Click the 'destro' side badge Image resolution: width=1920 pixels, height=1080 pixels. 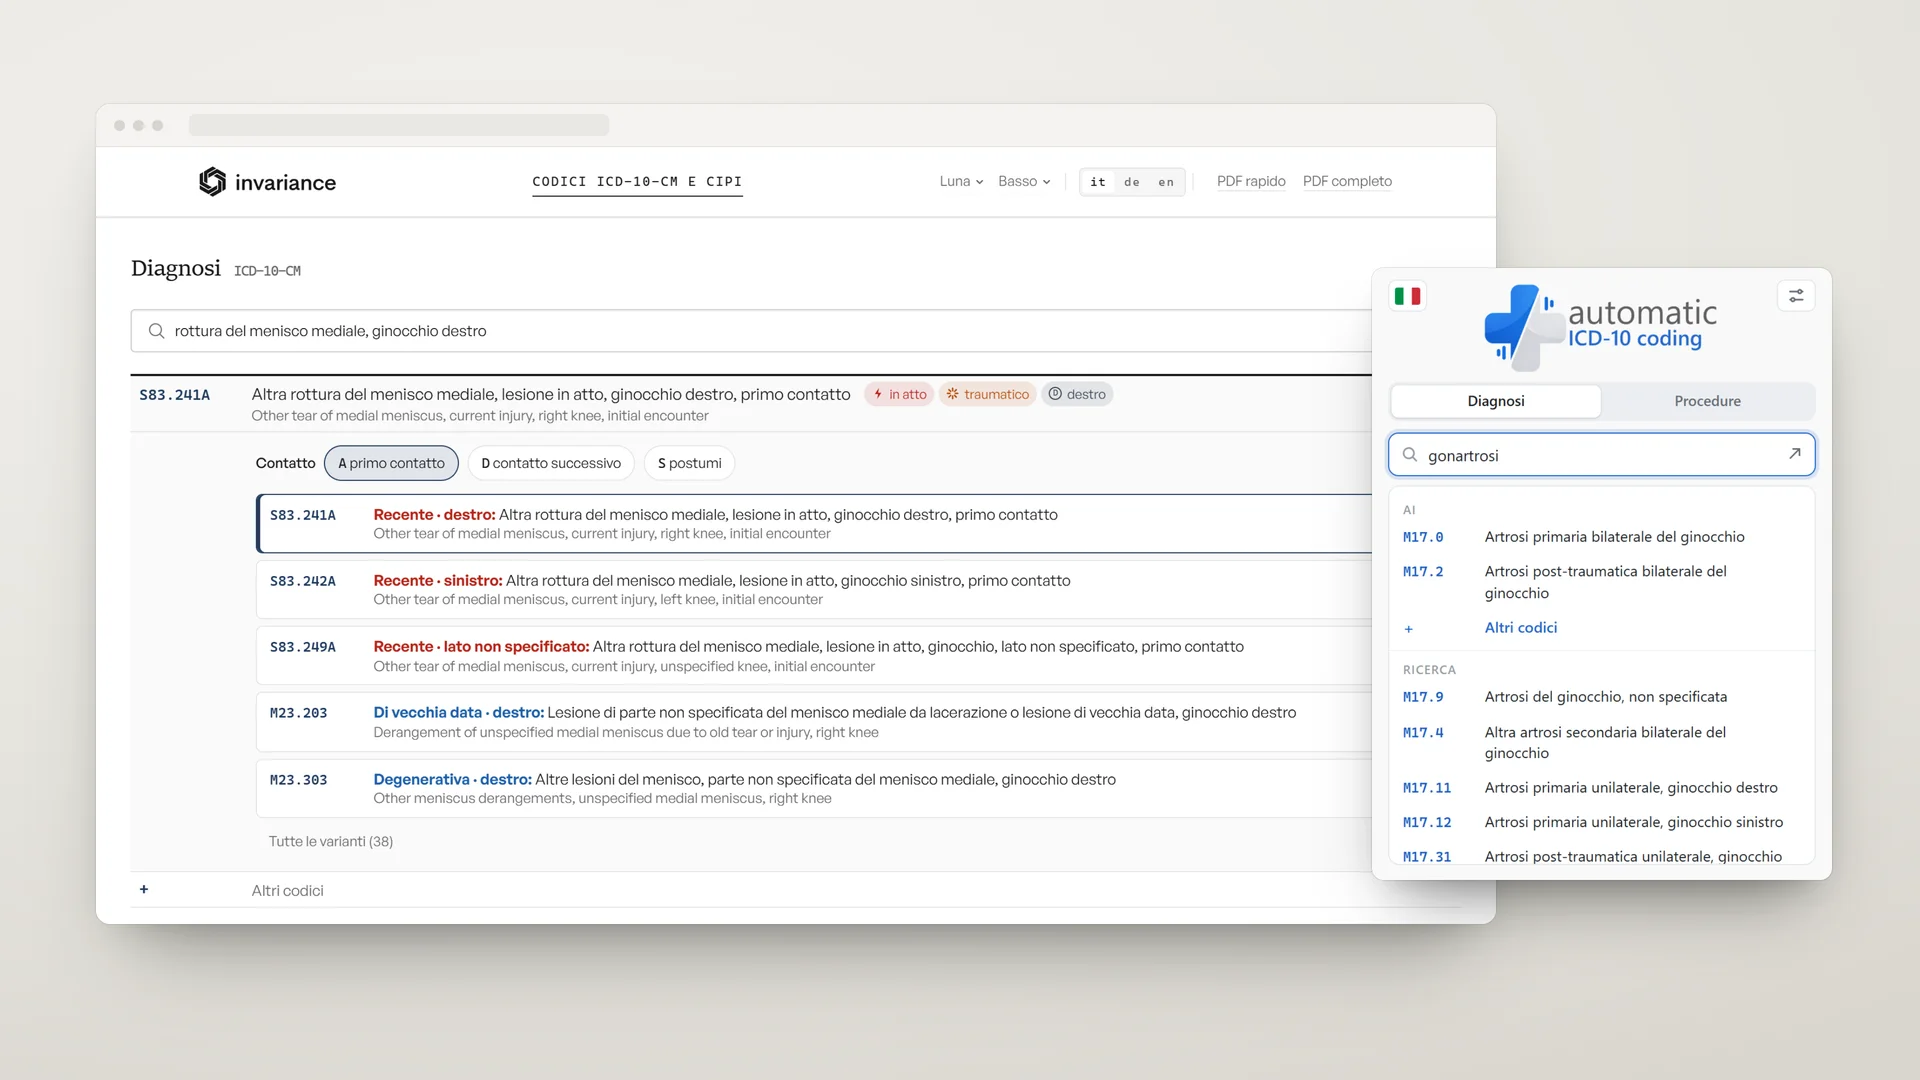(x=1077, y=394)
